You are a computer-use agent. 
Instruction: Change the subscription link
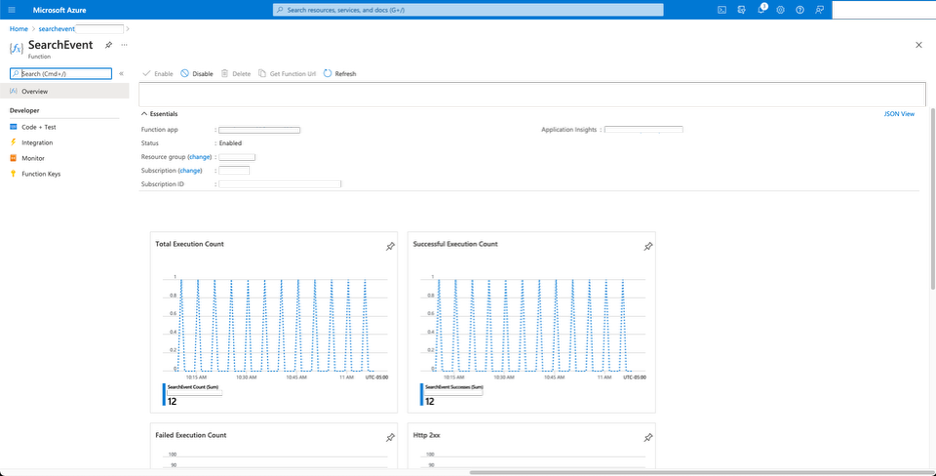pyautogui.click(x=190, y=170)
